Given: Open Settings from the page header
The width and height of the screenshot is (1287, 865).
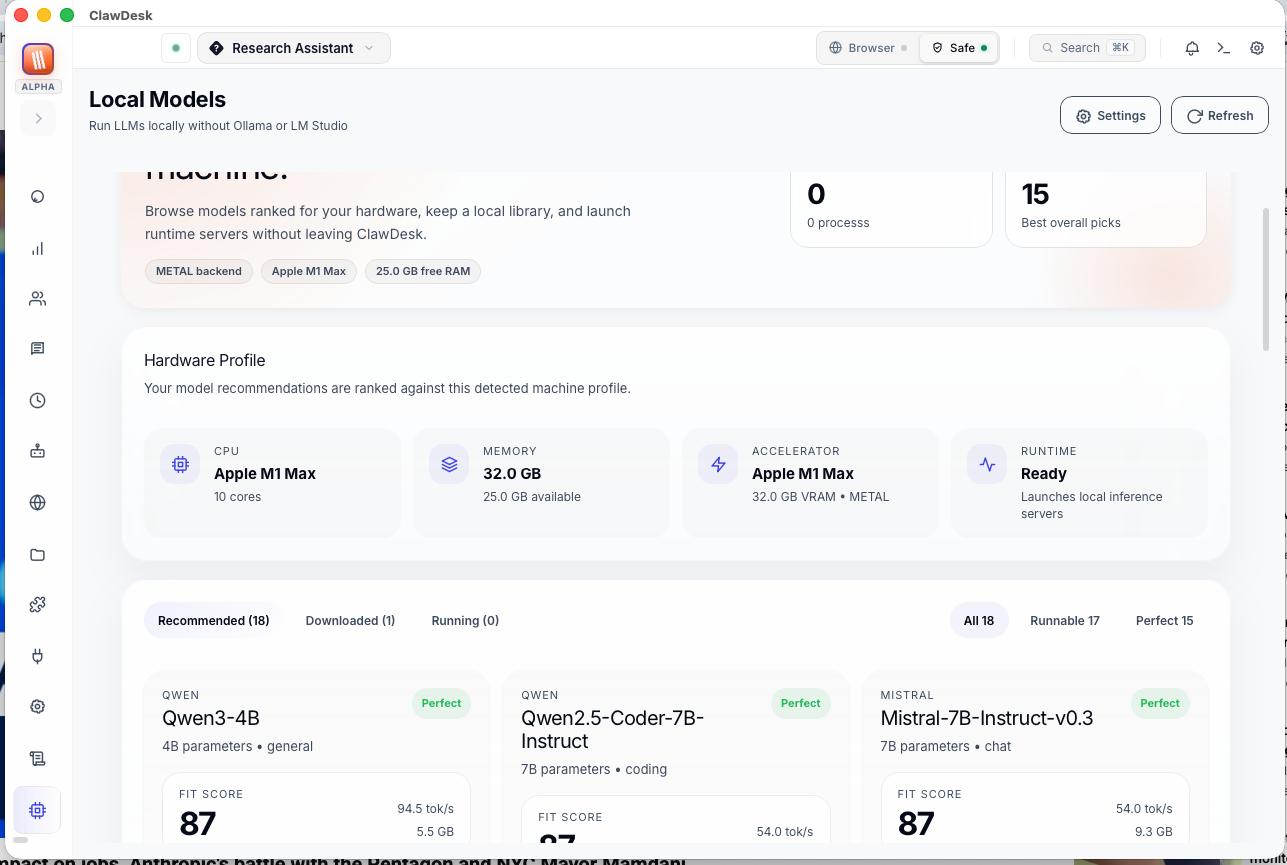Looking at the screenshot, I should (1110, 115).
